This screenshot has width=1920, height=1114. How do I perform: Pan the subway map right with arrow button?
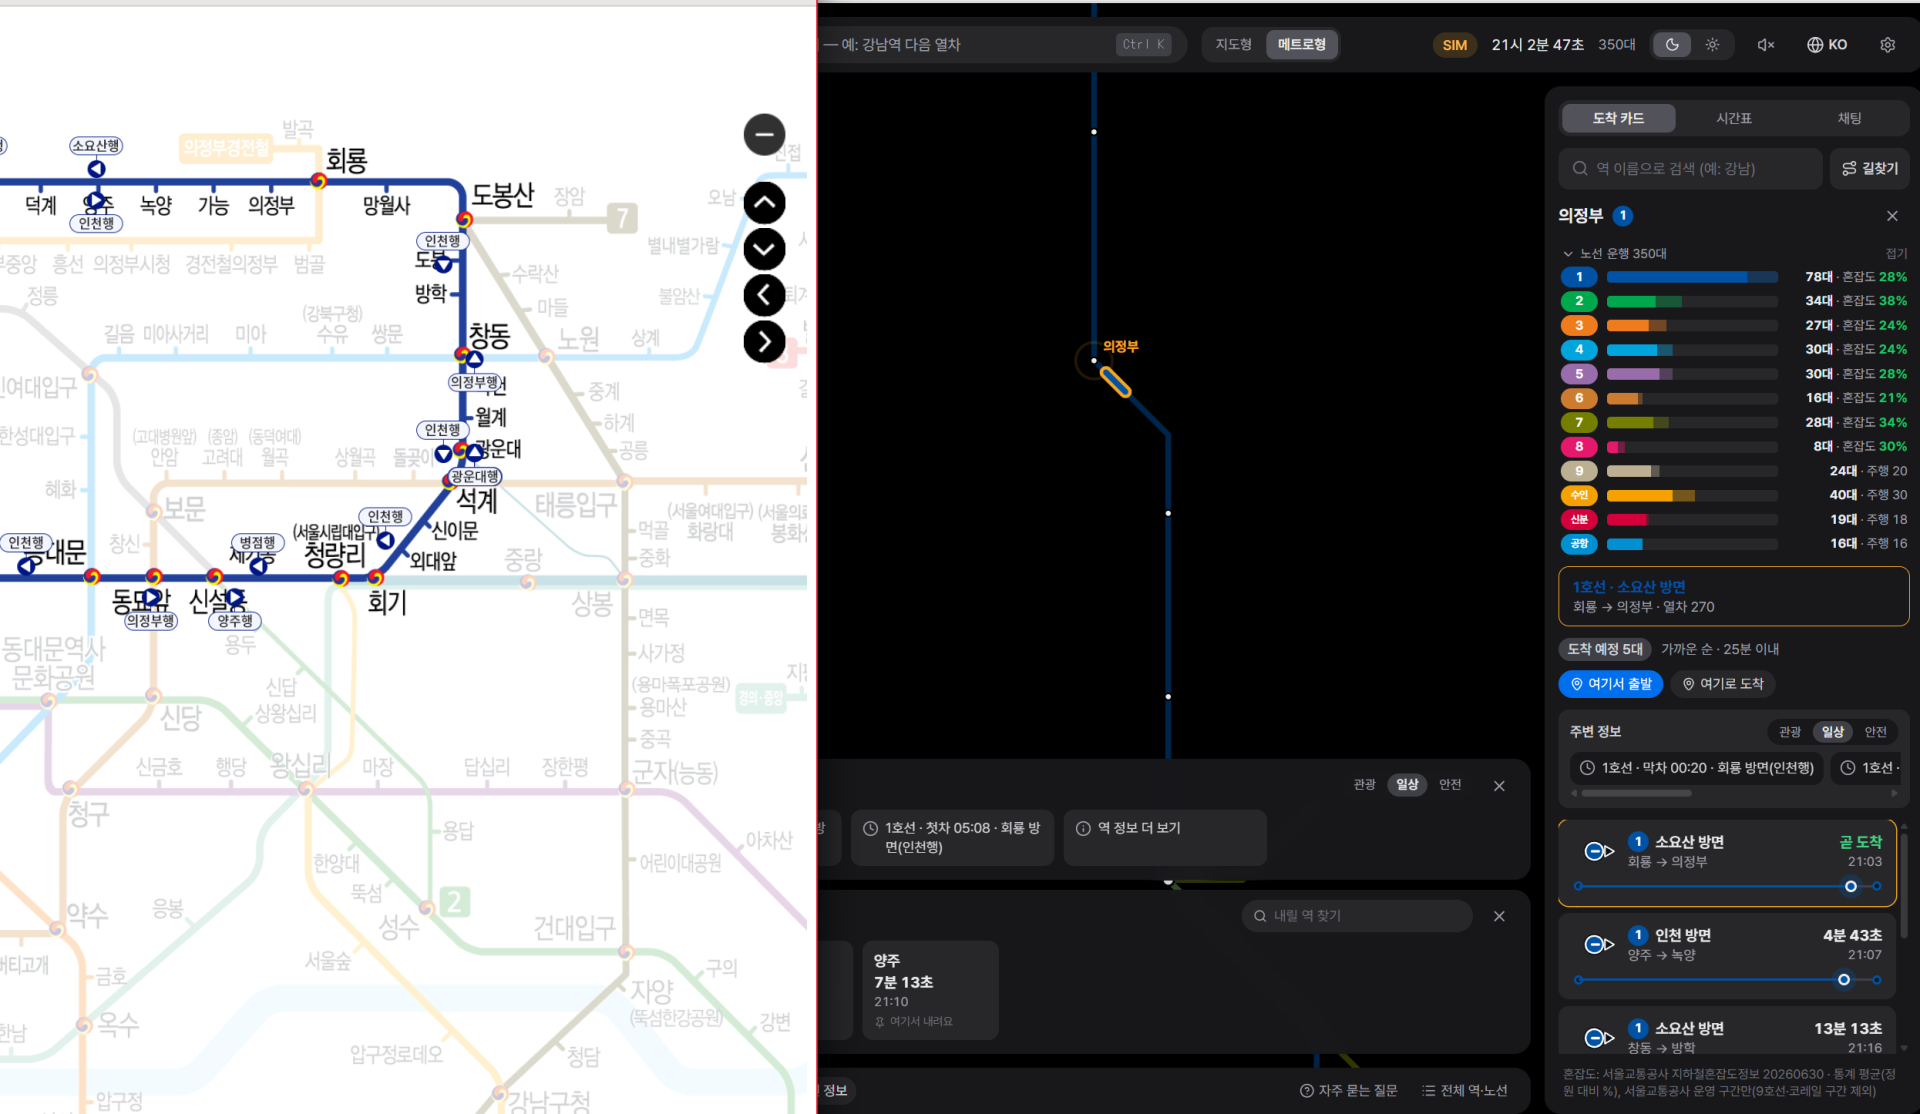(764, 342)
